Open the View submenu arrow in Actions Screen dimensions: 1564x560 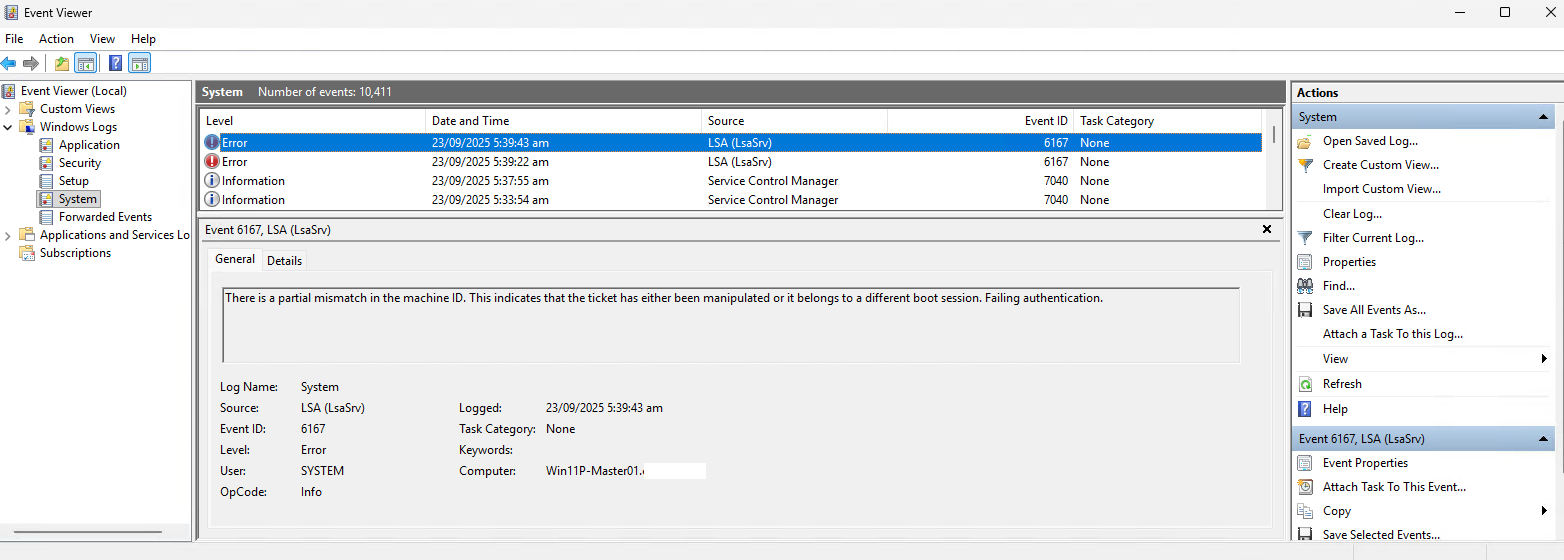coord(1545,359)
